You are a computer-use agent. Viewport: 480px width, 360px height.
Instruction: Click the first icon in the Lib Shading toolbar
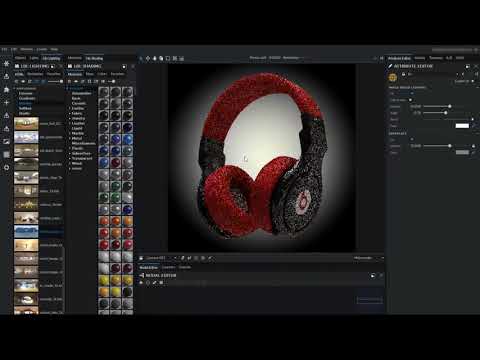(x=69, y=81)
